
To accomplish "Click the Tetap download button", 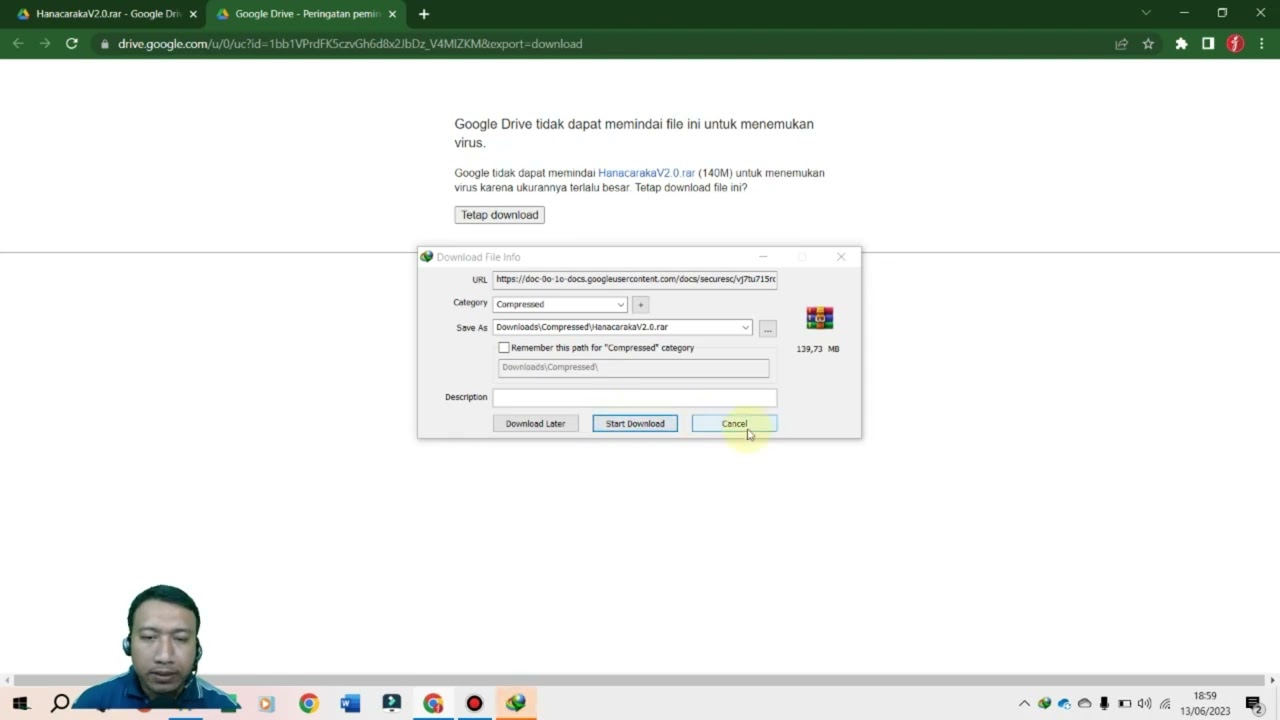I will [x=499, y=215].
